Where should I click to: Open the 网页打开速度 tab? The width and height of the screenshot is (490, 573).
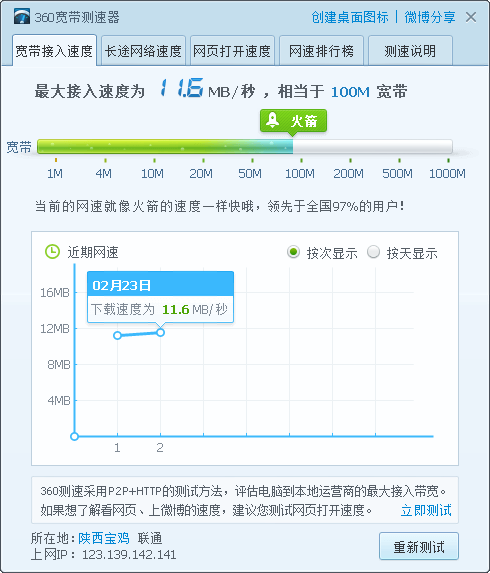(x=232, y=51)
